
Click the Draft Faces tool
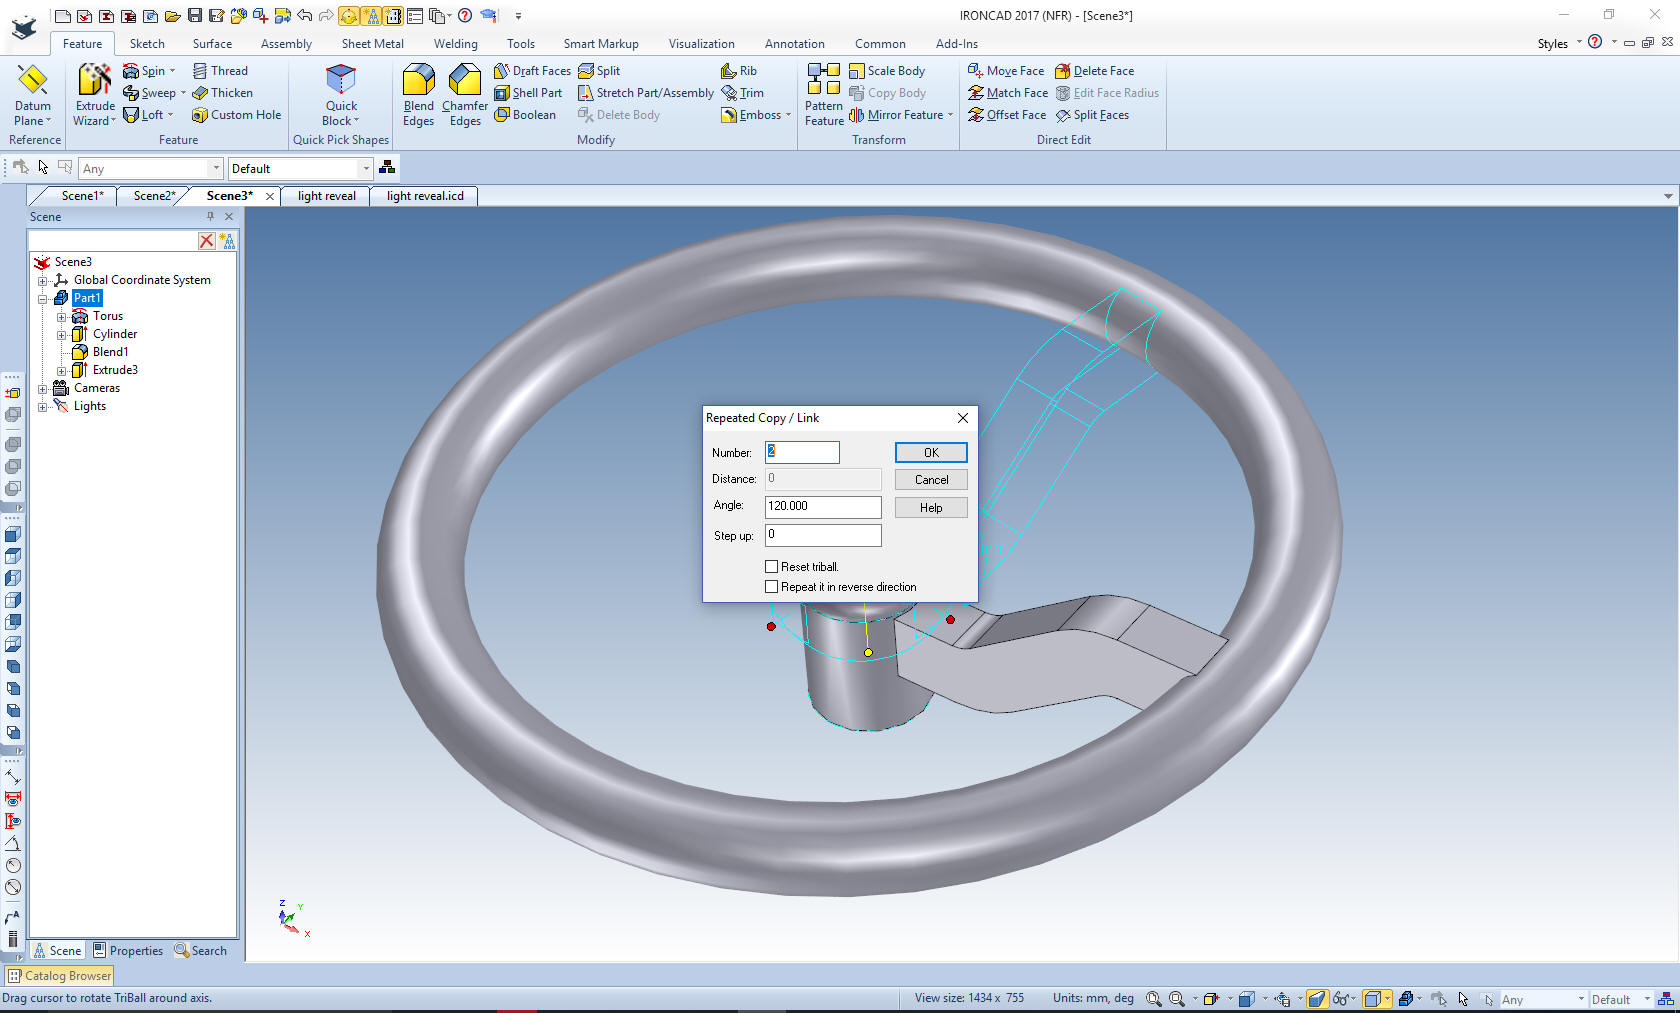pyautogui.click(x=532, y=71)
